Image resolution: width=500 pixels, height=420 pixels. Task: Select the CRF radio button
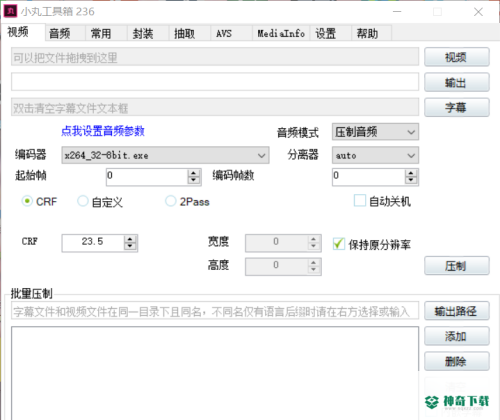click(27, 201)
